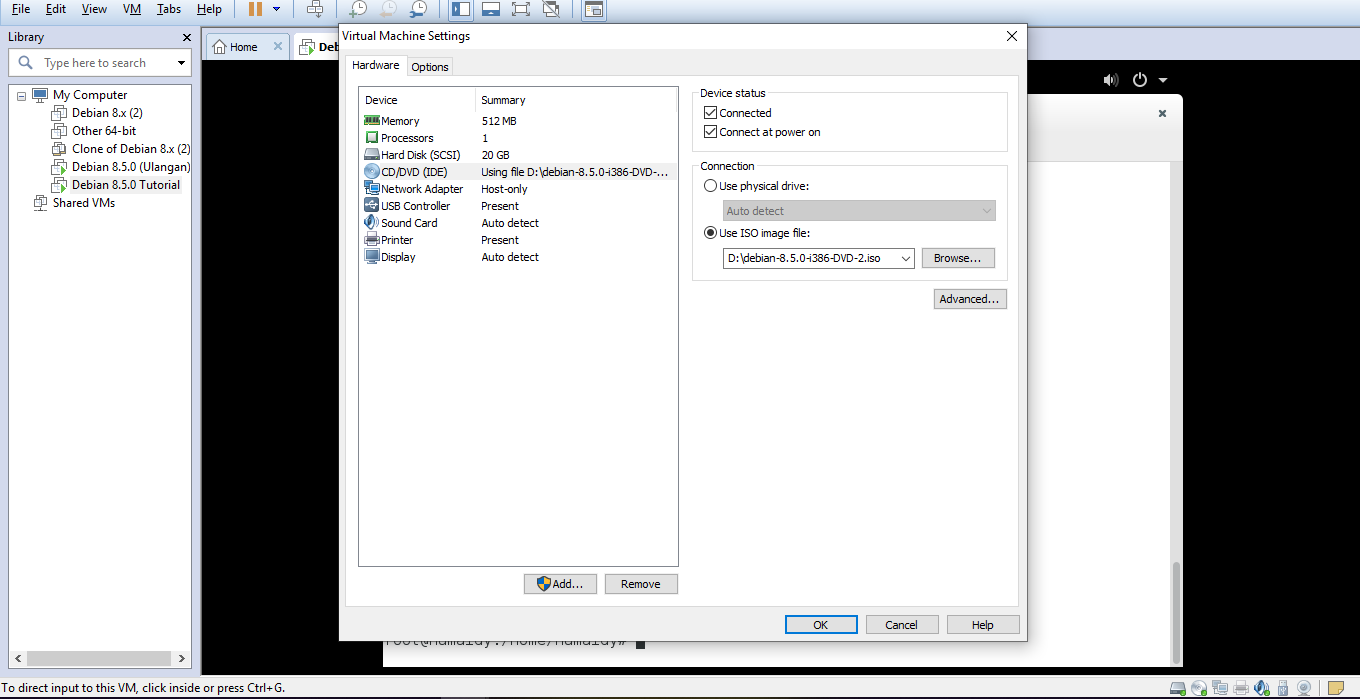The image size is (1360, 699).
Task: Select Display device row
Action: point(518,257)
